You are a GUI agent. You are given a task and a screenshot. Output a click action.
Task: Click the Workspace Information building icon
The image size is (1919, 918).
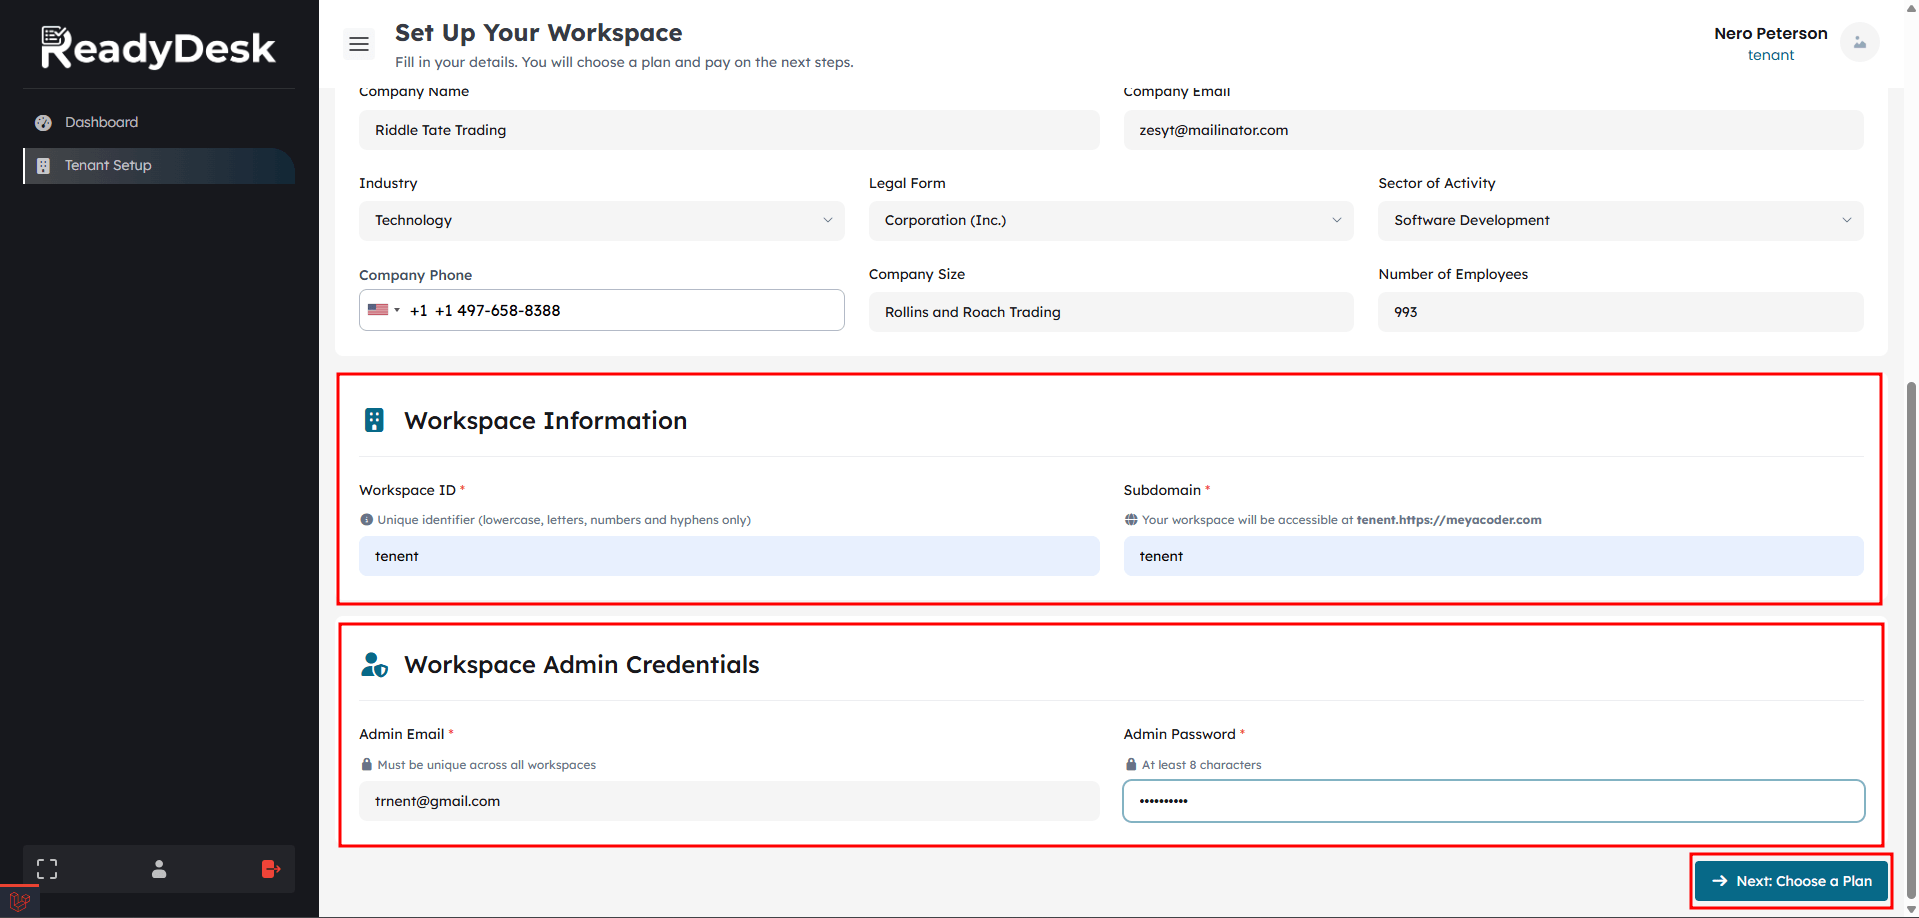click(x=374, y=420)
